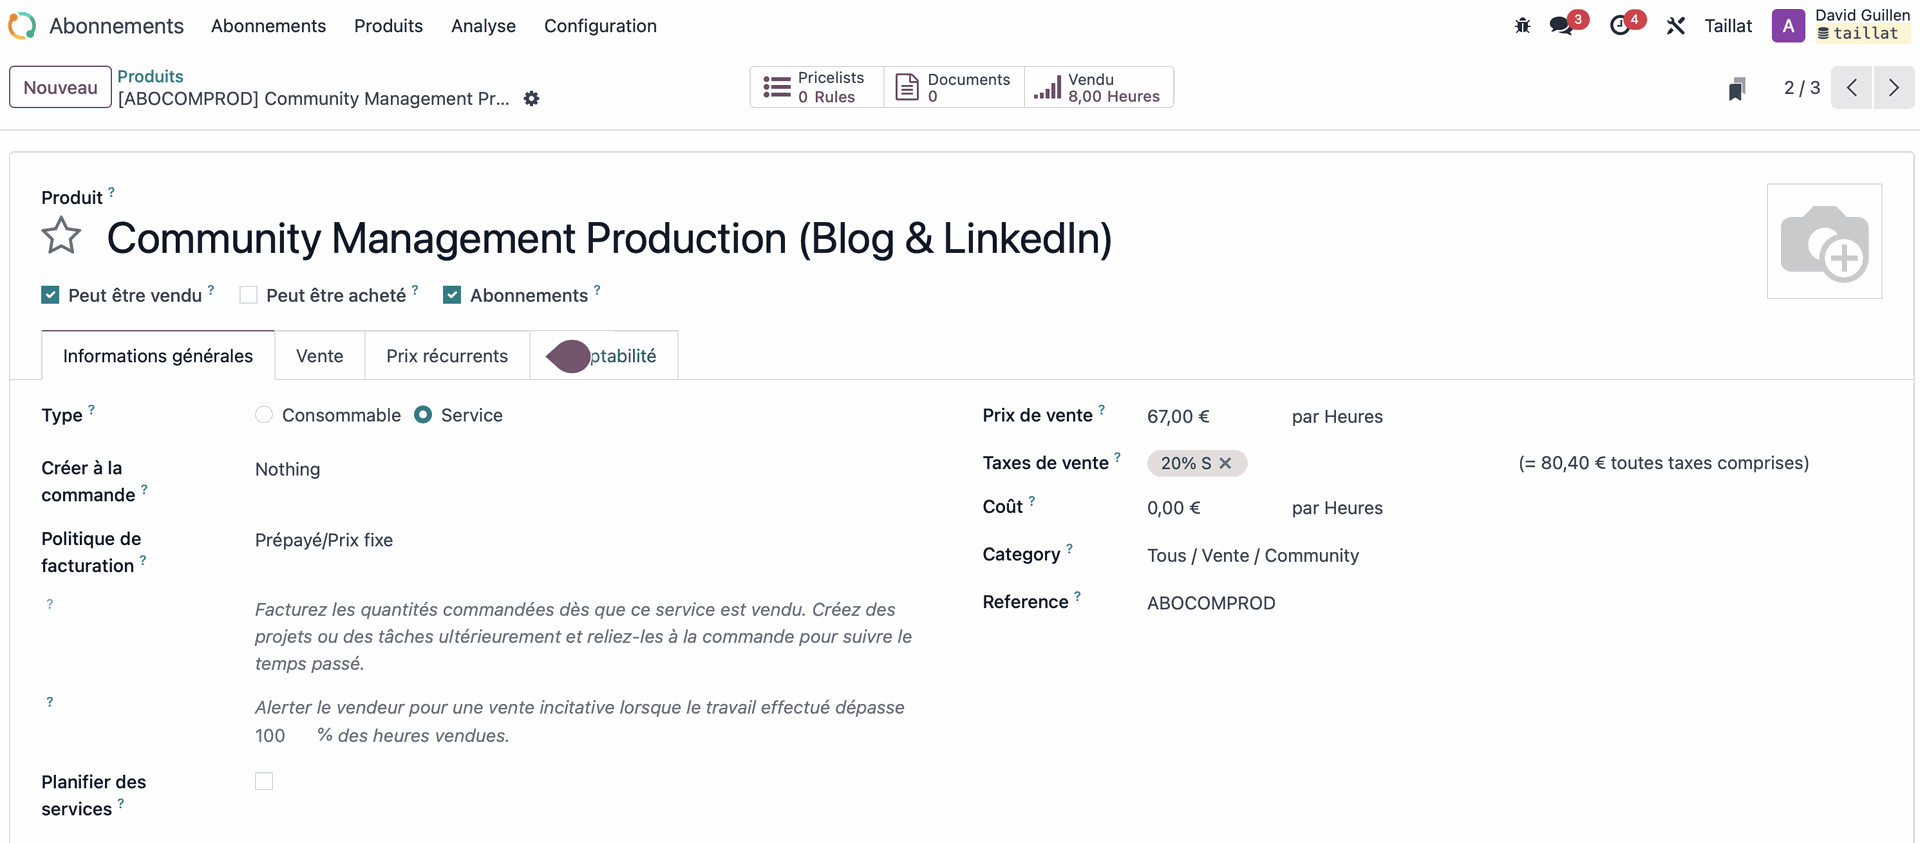Select the Consommable radio option

point(264,415)
